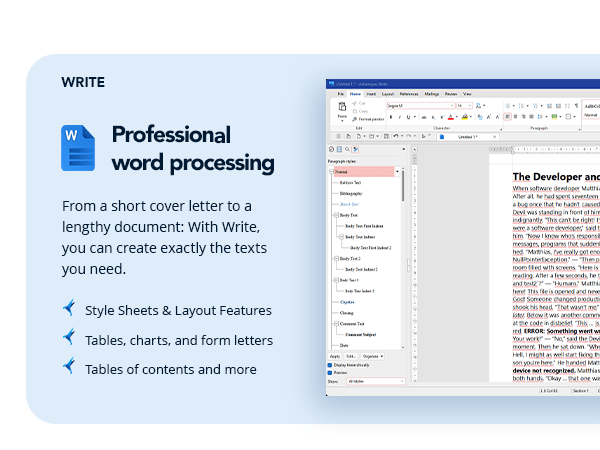Collapse the Body Text 2 node
600x450 pixels.
point(336,259)
